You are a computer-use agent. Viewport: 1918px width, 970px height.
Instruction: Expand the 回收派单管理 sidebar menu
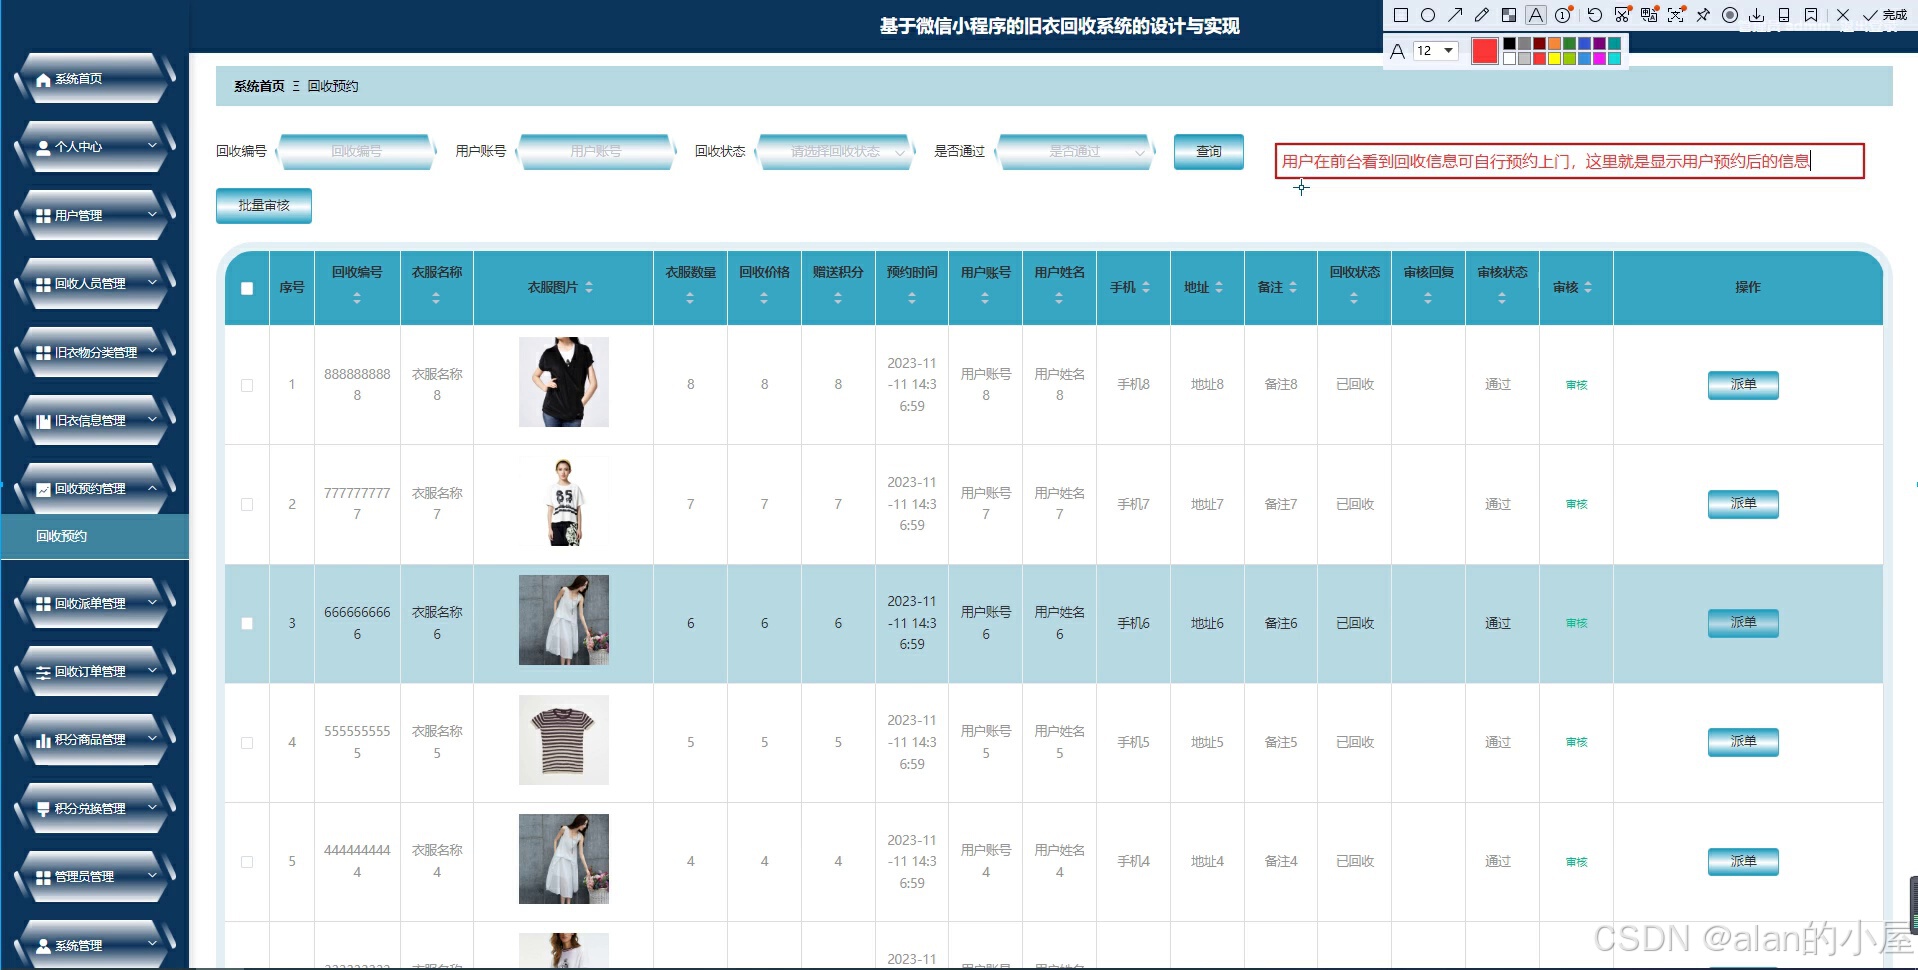pyautogui.click(x=95, y=604)
